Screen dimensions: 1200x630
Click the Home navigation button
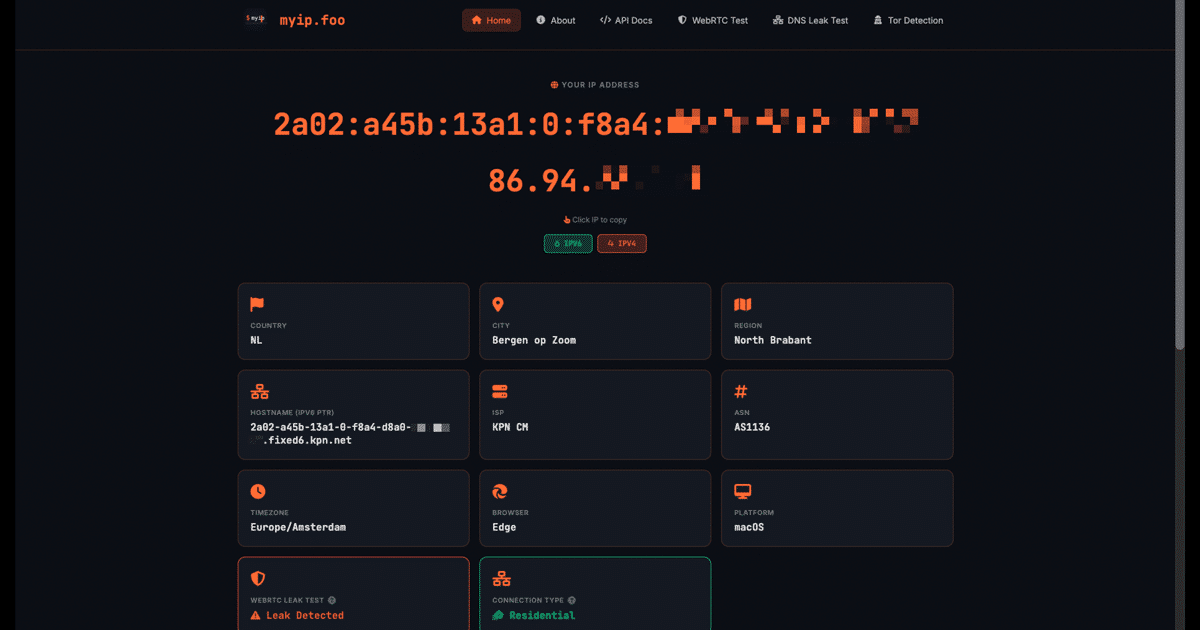point(491,20)
